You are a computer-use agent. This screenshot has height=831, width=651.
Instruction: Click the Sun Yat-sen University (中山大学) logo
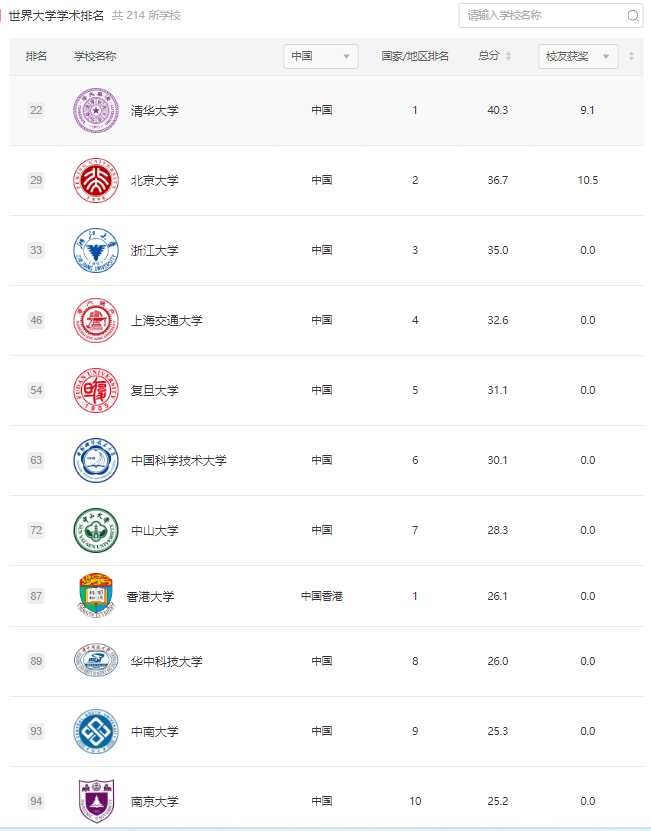pos(95,530)
